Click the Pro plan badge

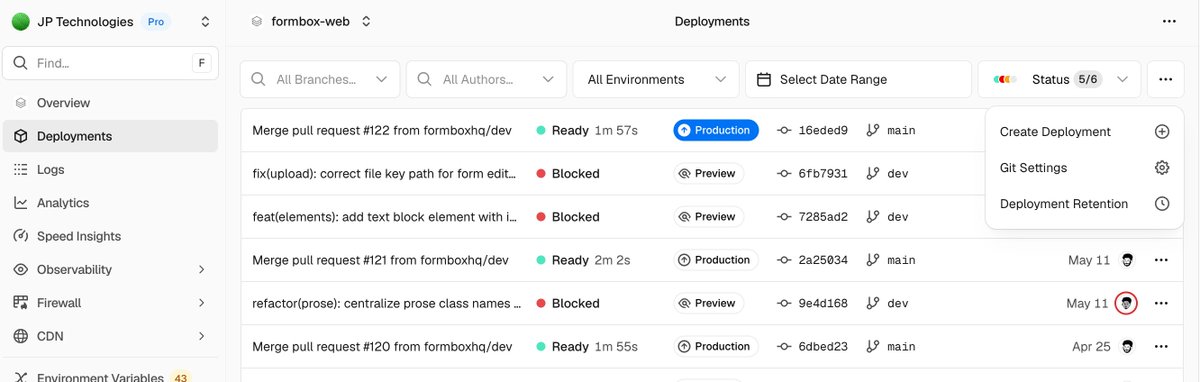[x=155, y=21]
